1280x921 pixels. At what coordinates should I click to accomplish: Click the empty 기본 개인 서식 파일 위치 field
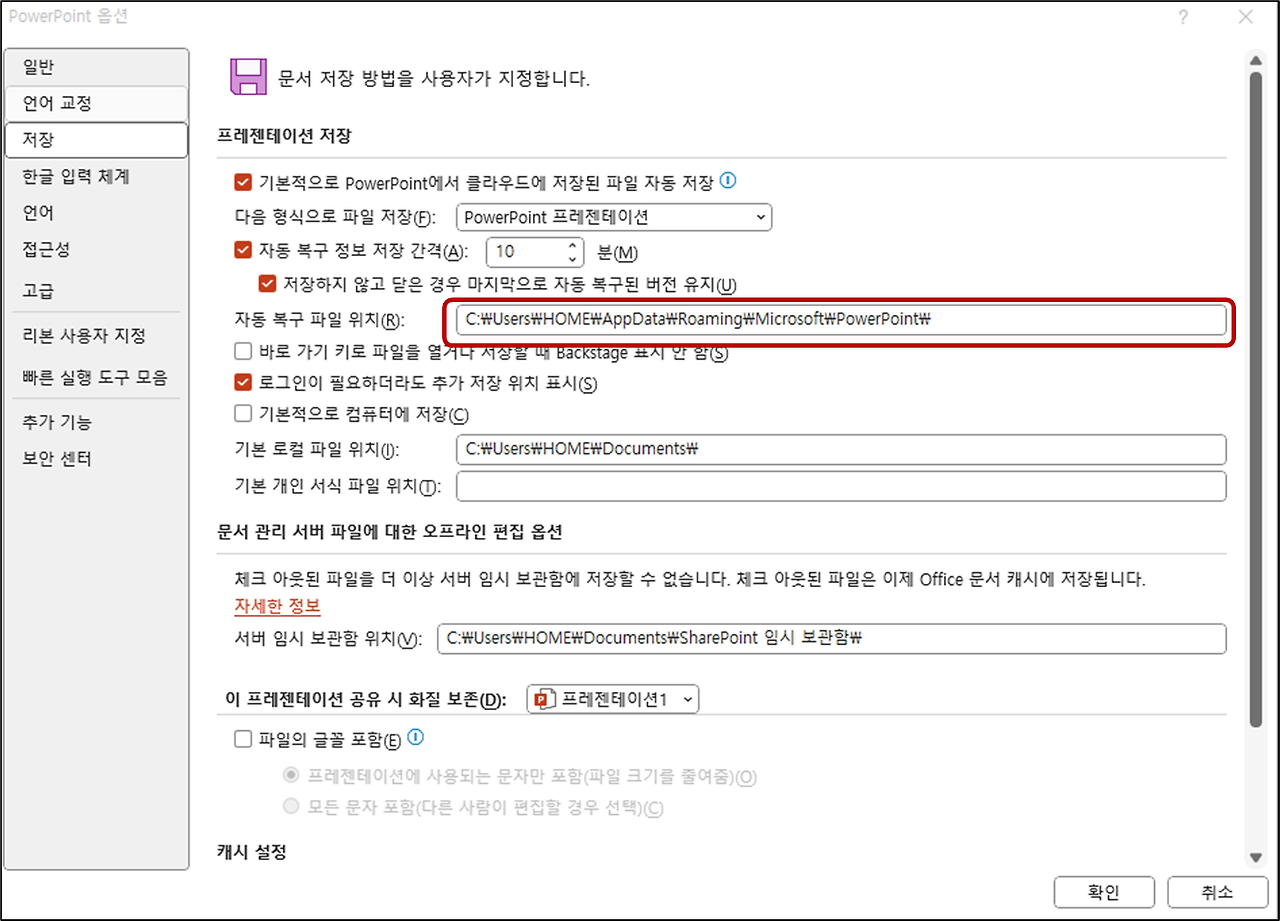841,486
